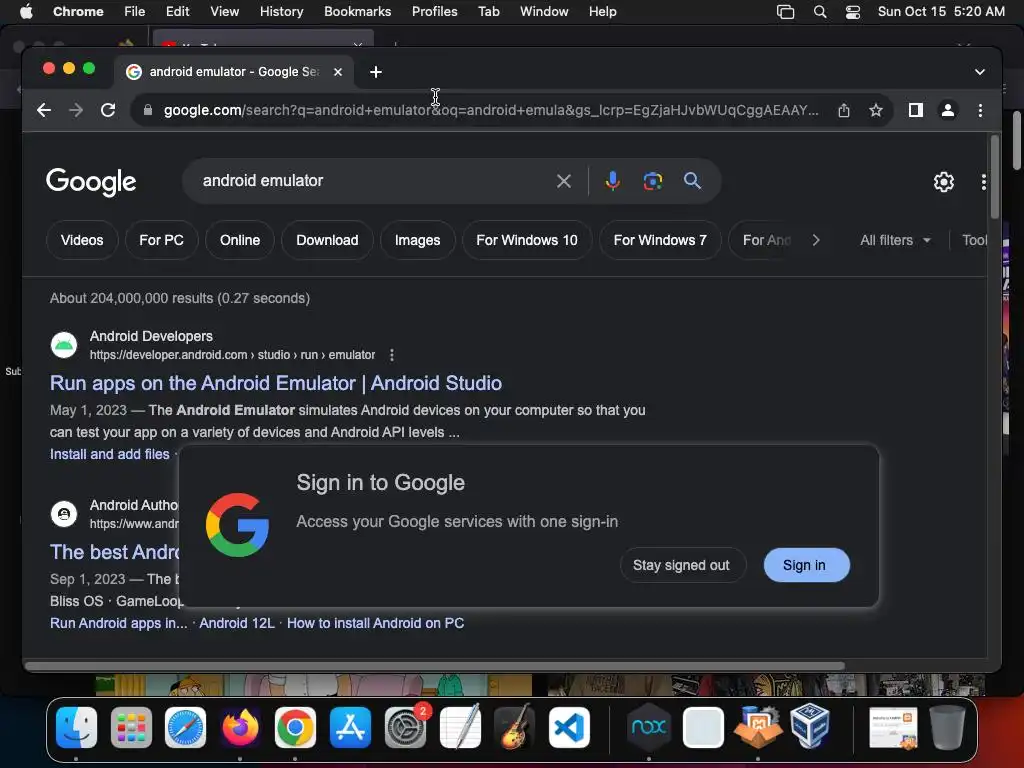1024x768 pixels.
Task: Clear the search box text
Action: [564, 181]
